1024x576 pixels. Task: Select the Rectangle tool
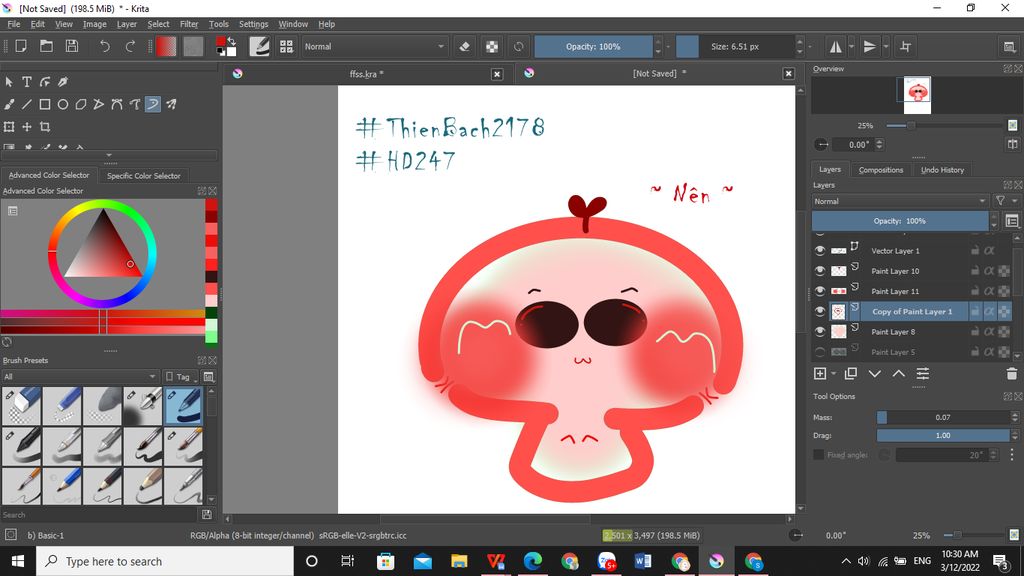45,104
